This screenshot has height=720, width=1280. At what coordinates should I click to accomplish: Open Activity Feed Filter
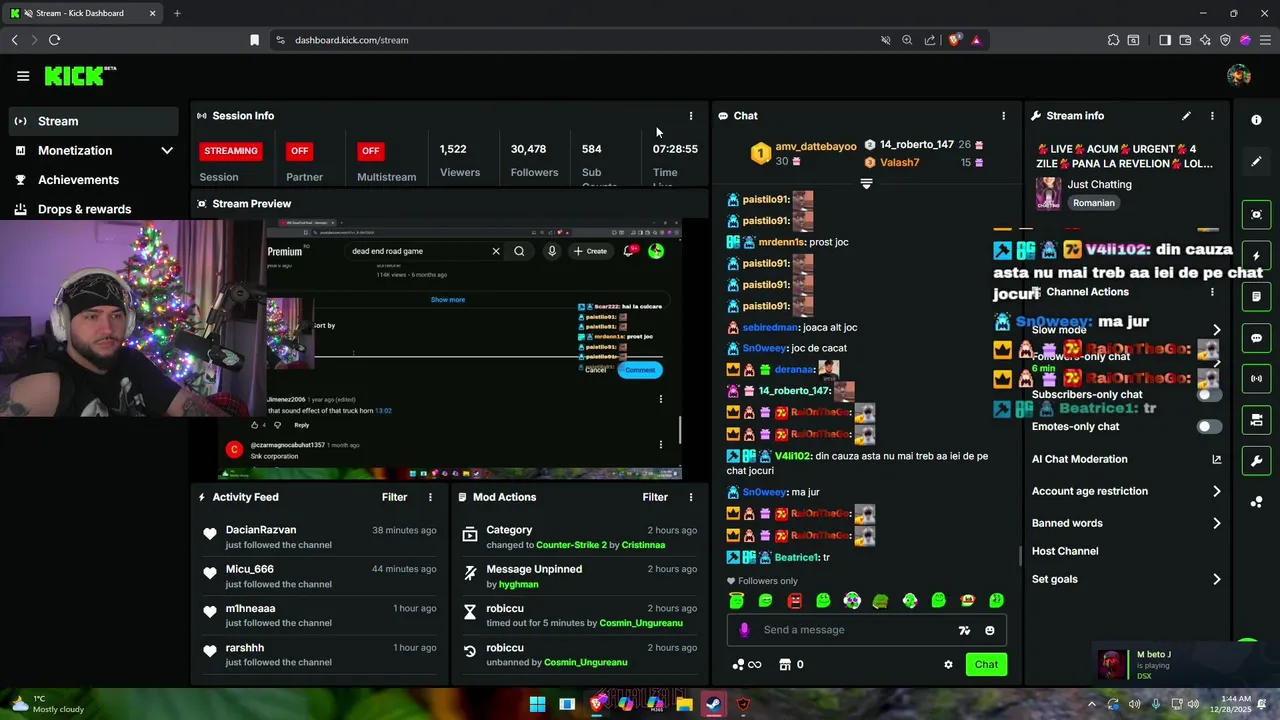(394, 497)
